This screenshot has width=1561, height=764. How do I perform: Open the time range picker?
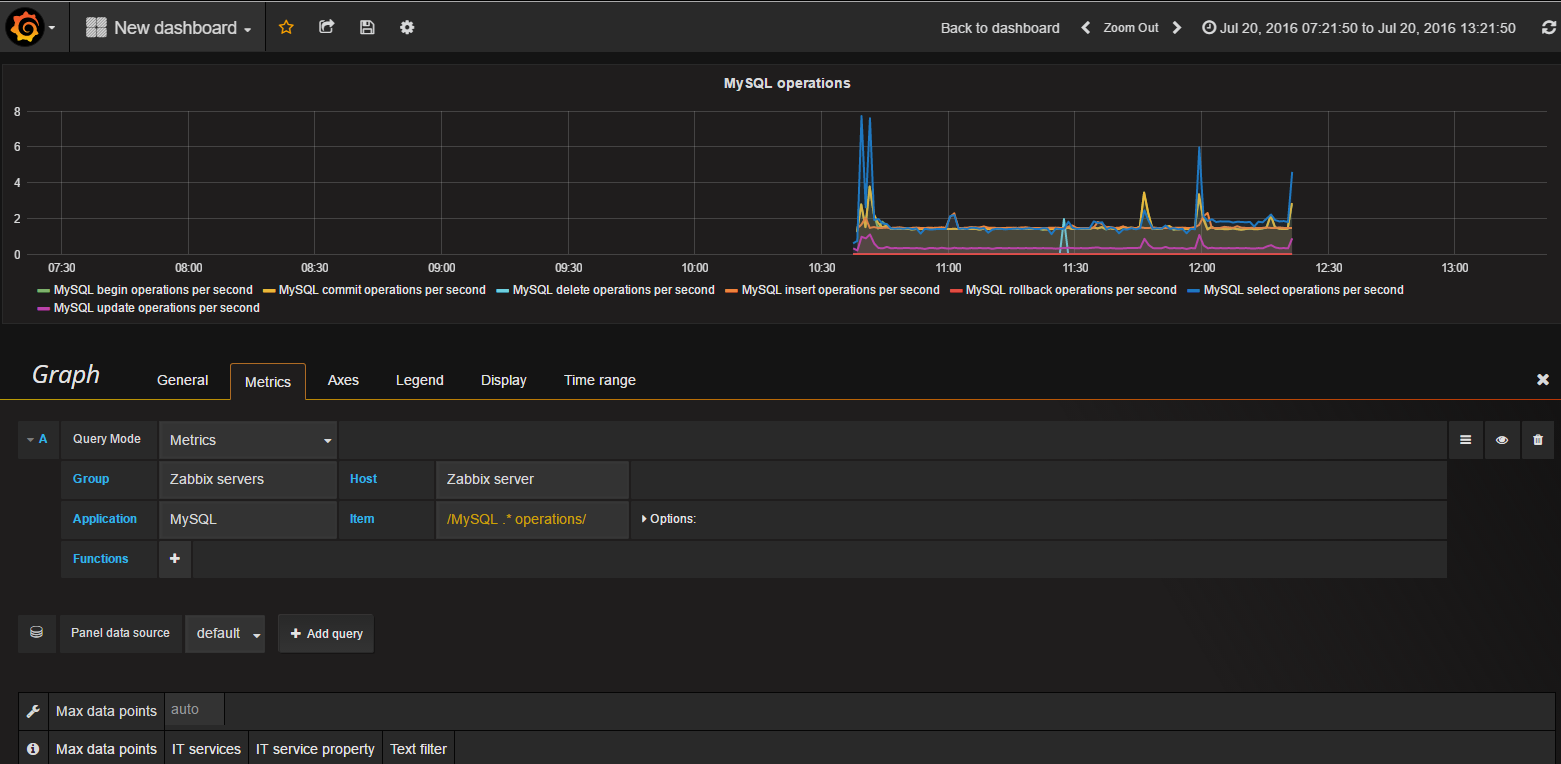pos(1359,28)
